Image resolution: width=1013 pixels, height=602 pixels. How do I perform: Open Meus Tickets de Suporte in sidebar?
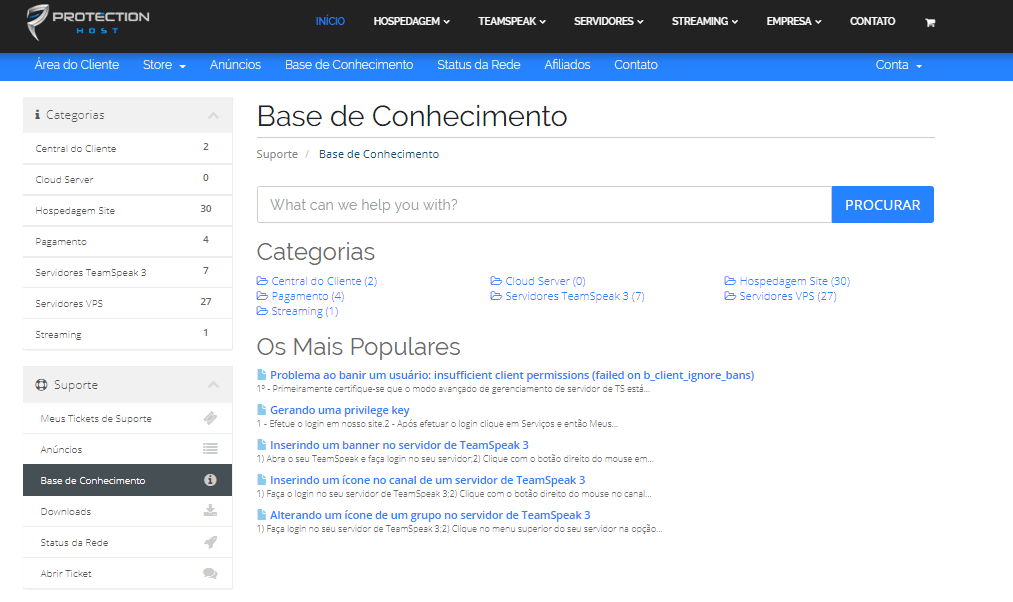click(x=127, y=419)
